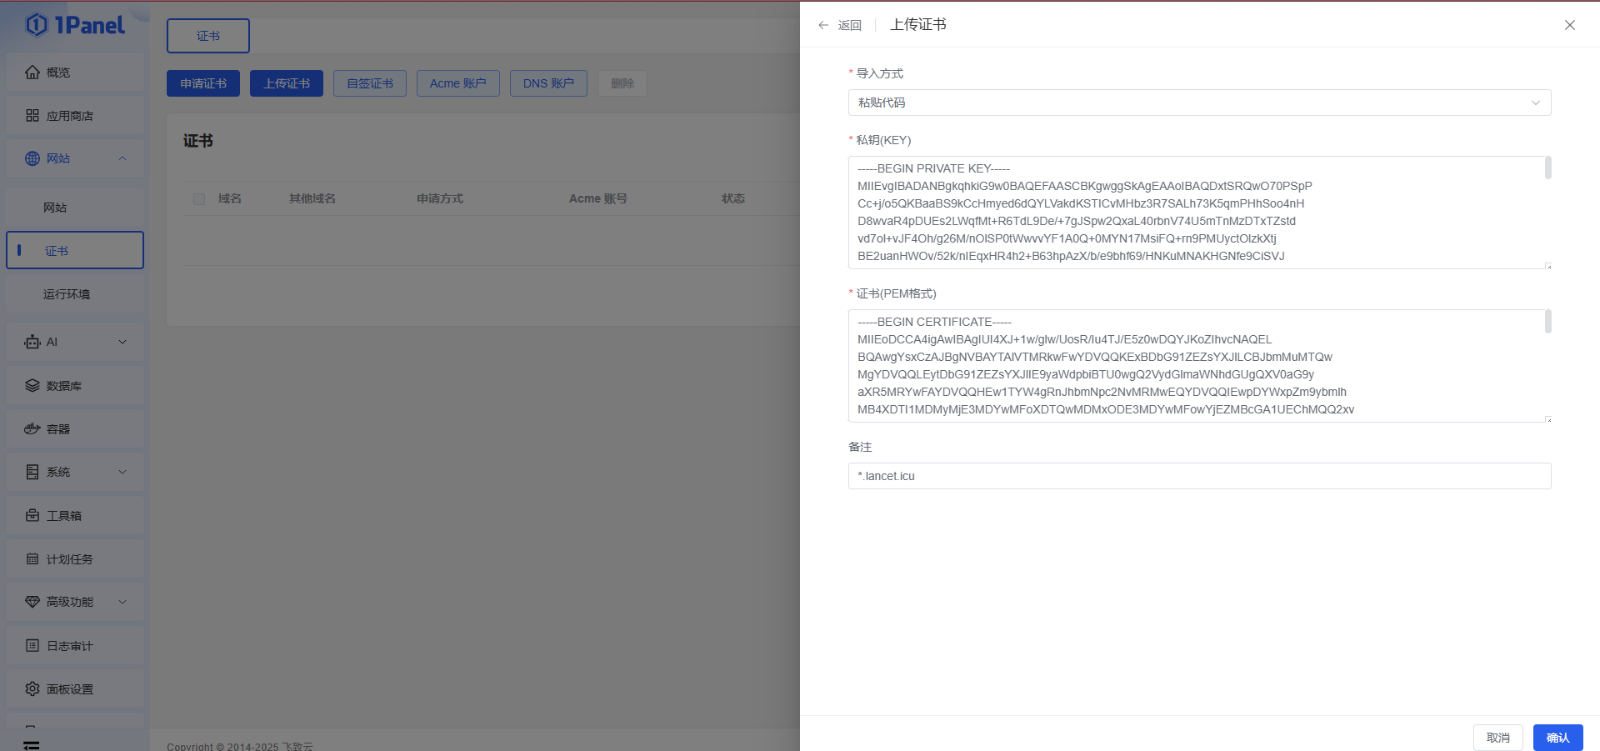Image resolution: width=1600 pixels, height=751 pixels.
Task: Open the 概览 home icon
Action: (32, 72)
